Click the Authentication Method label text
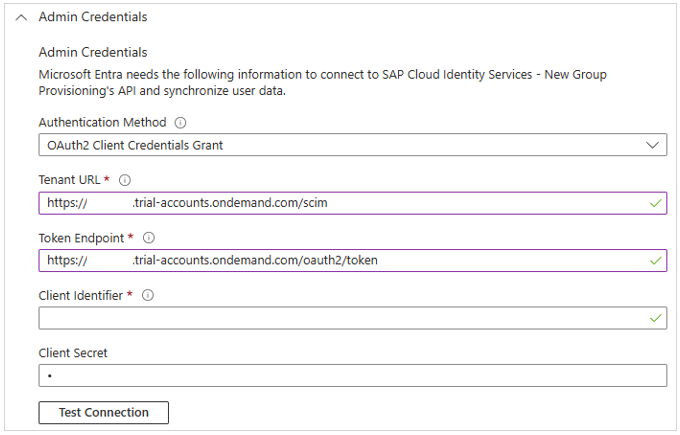 point(102,123)
